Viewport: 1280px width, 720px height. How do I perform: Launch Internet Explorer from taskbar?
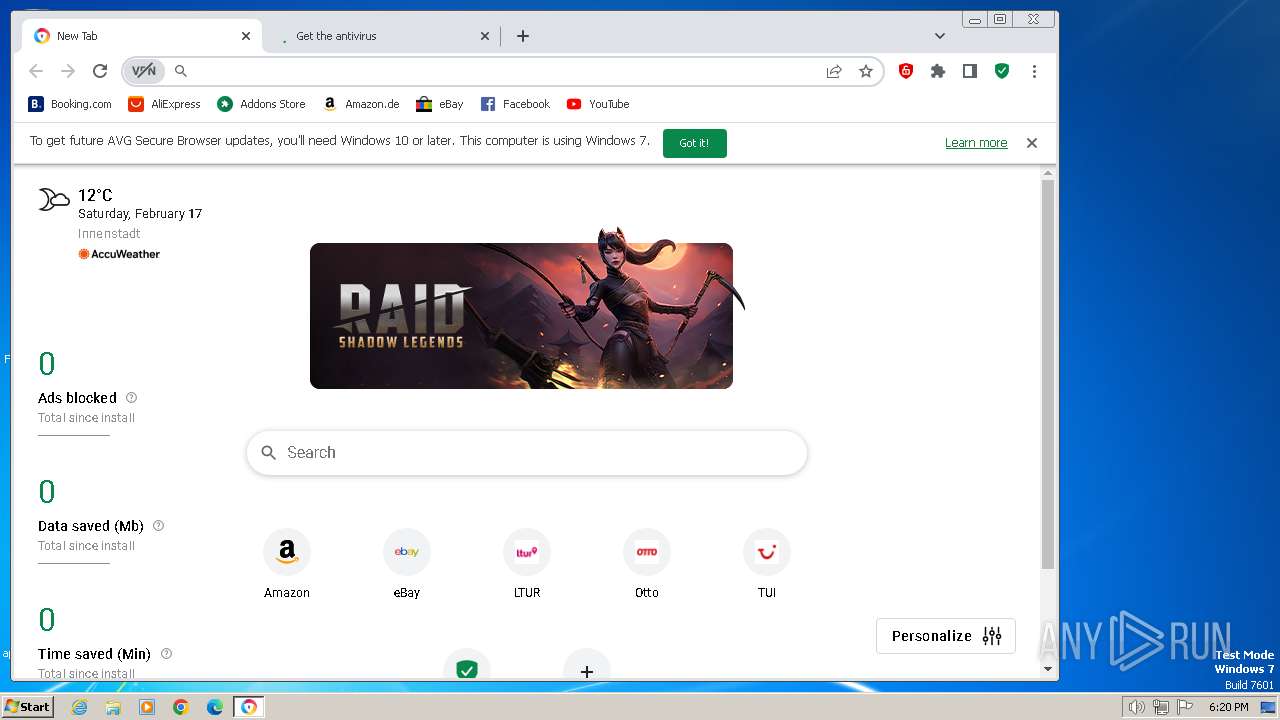(x=80, y=707)
